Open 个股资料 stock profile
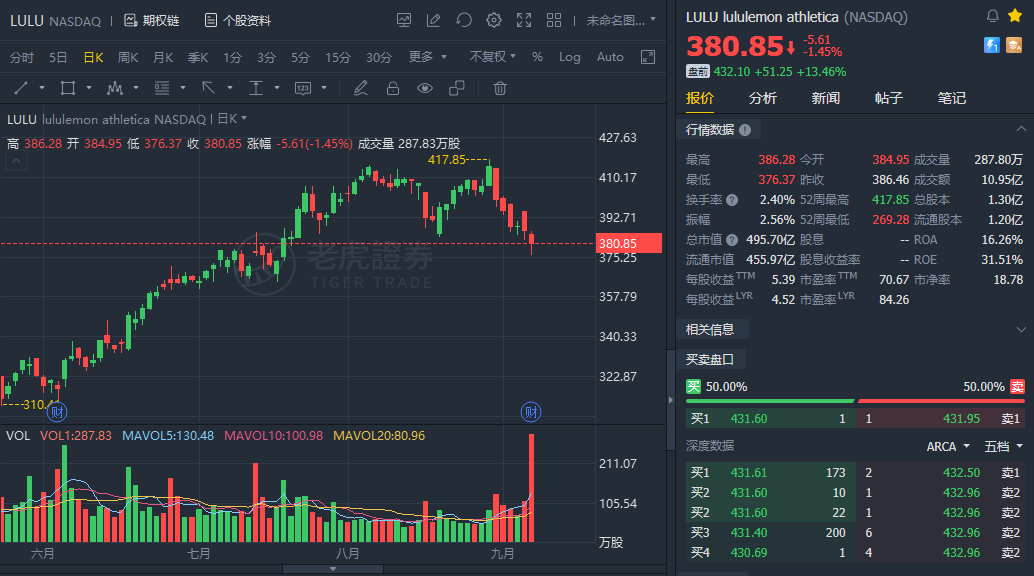 [237, 20]
